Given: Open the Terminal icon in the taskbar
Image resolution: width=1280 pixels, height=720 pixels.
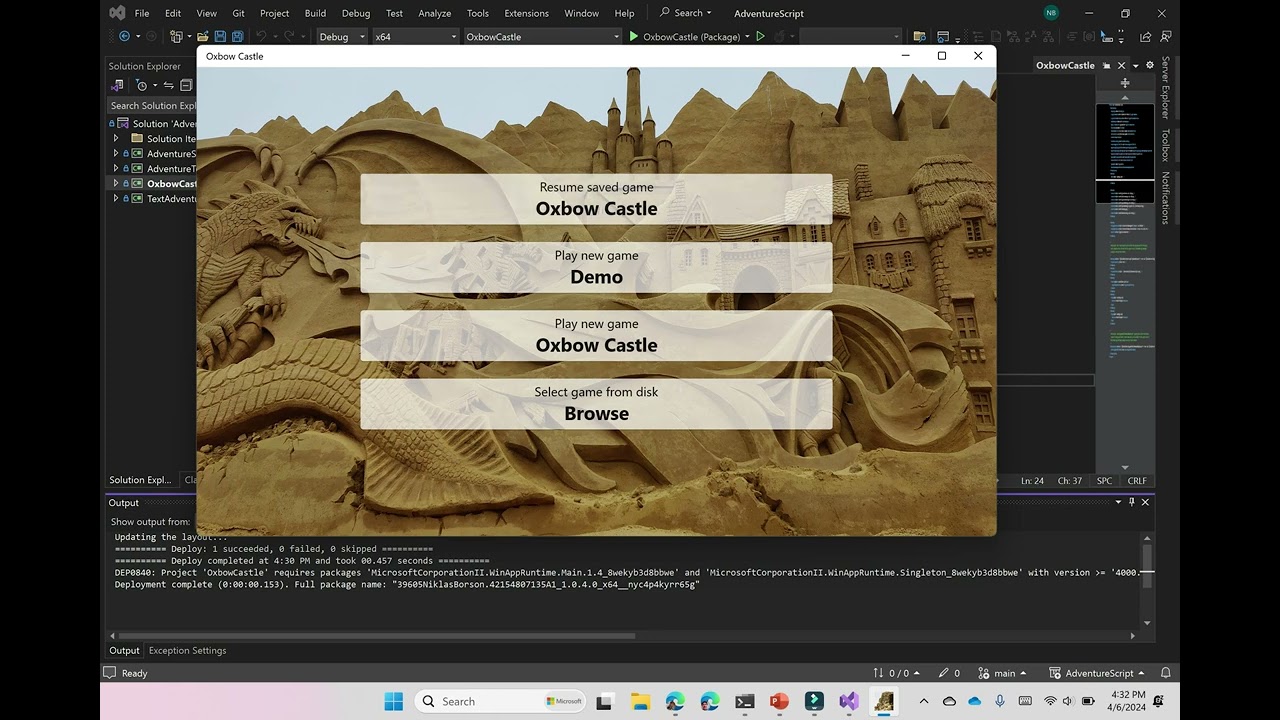Looking at the screenshot, I should (x=744, y=701).
